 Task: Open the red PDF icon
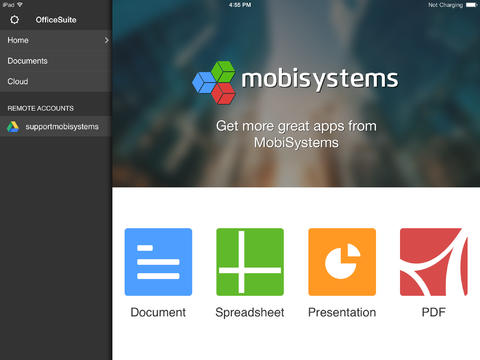434,262
